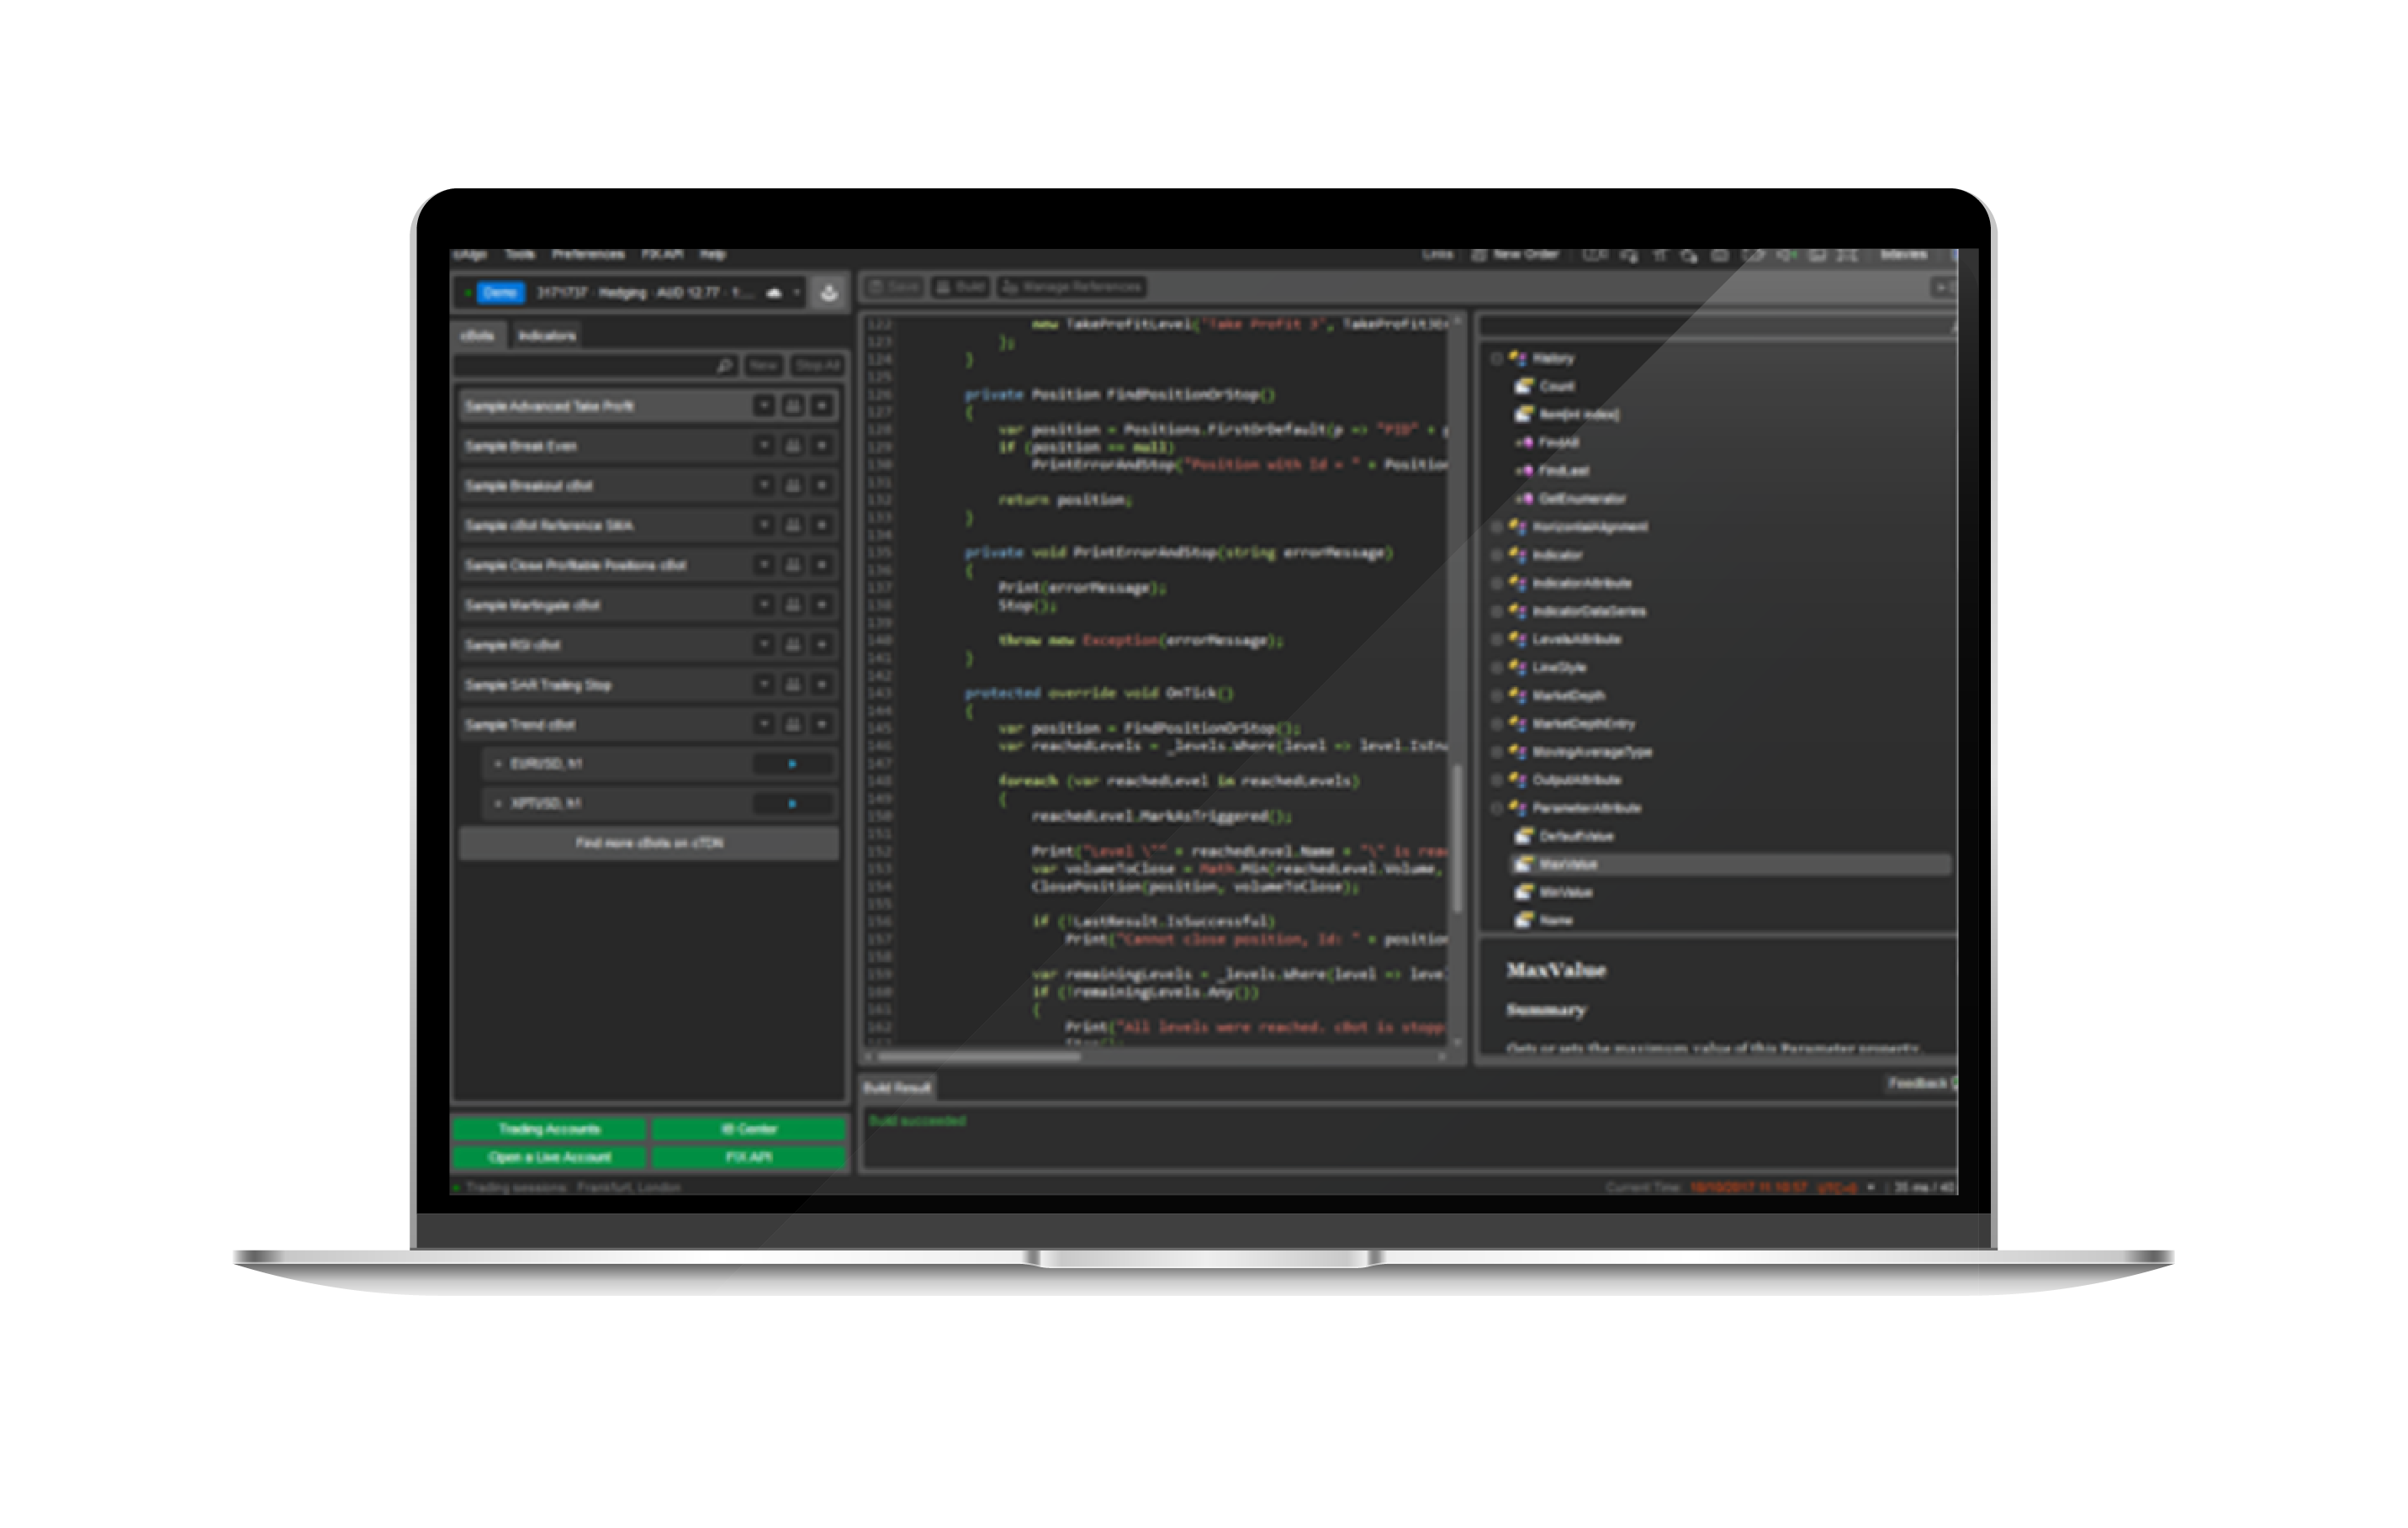This screenshot has height=1528, width=2408.
Task: Click the IB Center button
Action: 749,1129
